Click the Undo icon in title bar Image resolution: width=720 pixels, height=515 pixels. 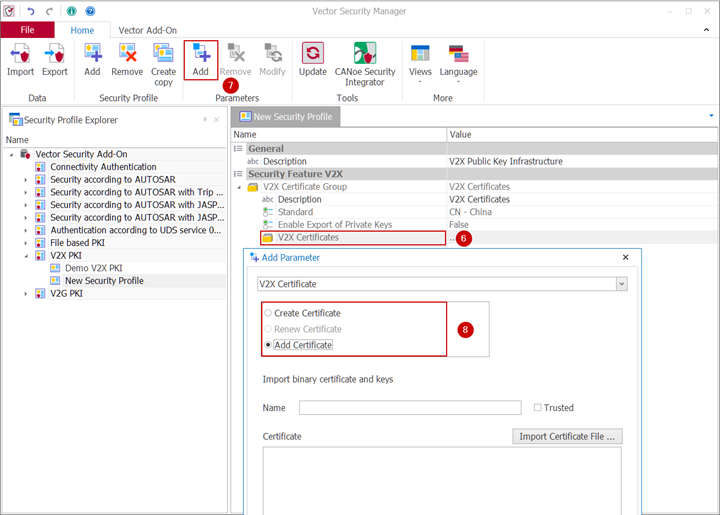tap(31, 11)
